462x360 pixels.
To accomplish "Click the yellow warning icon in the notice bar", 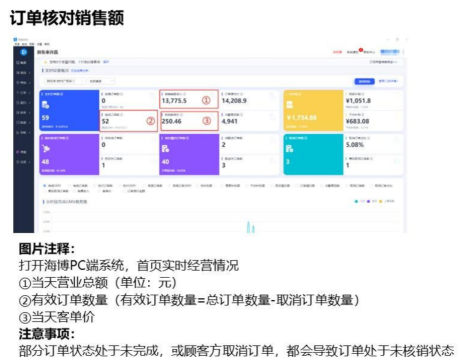I will click(x=46, y=62).
